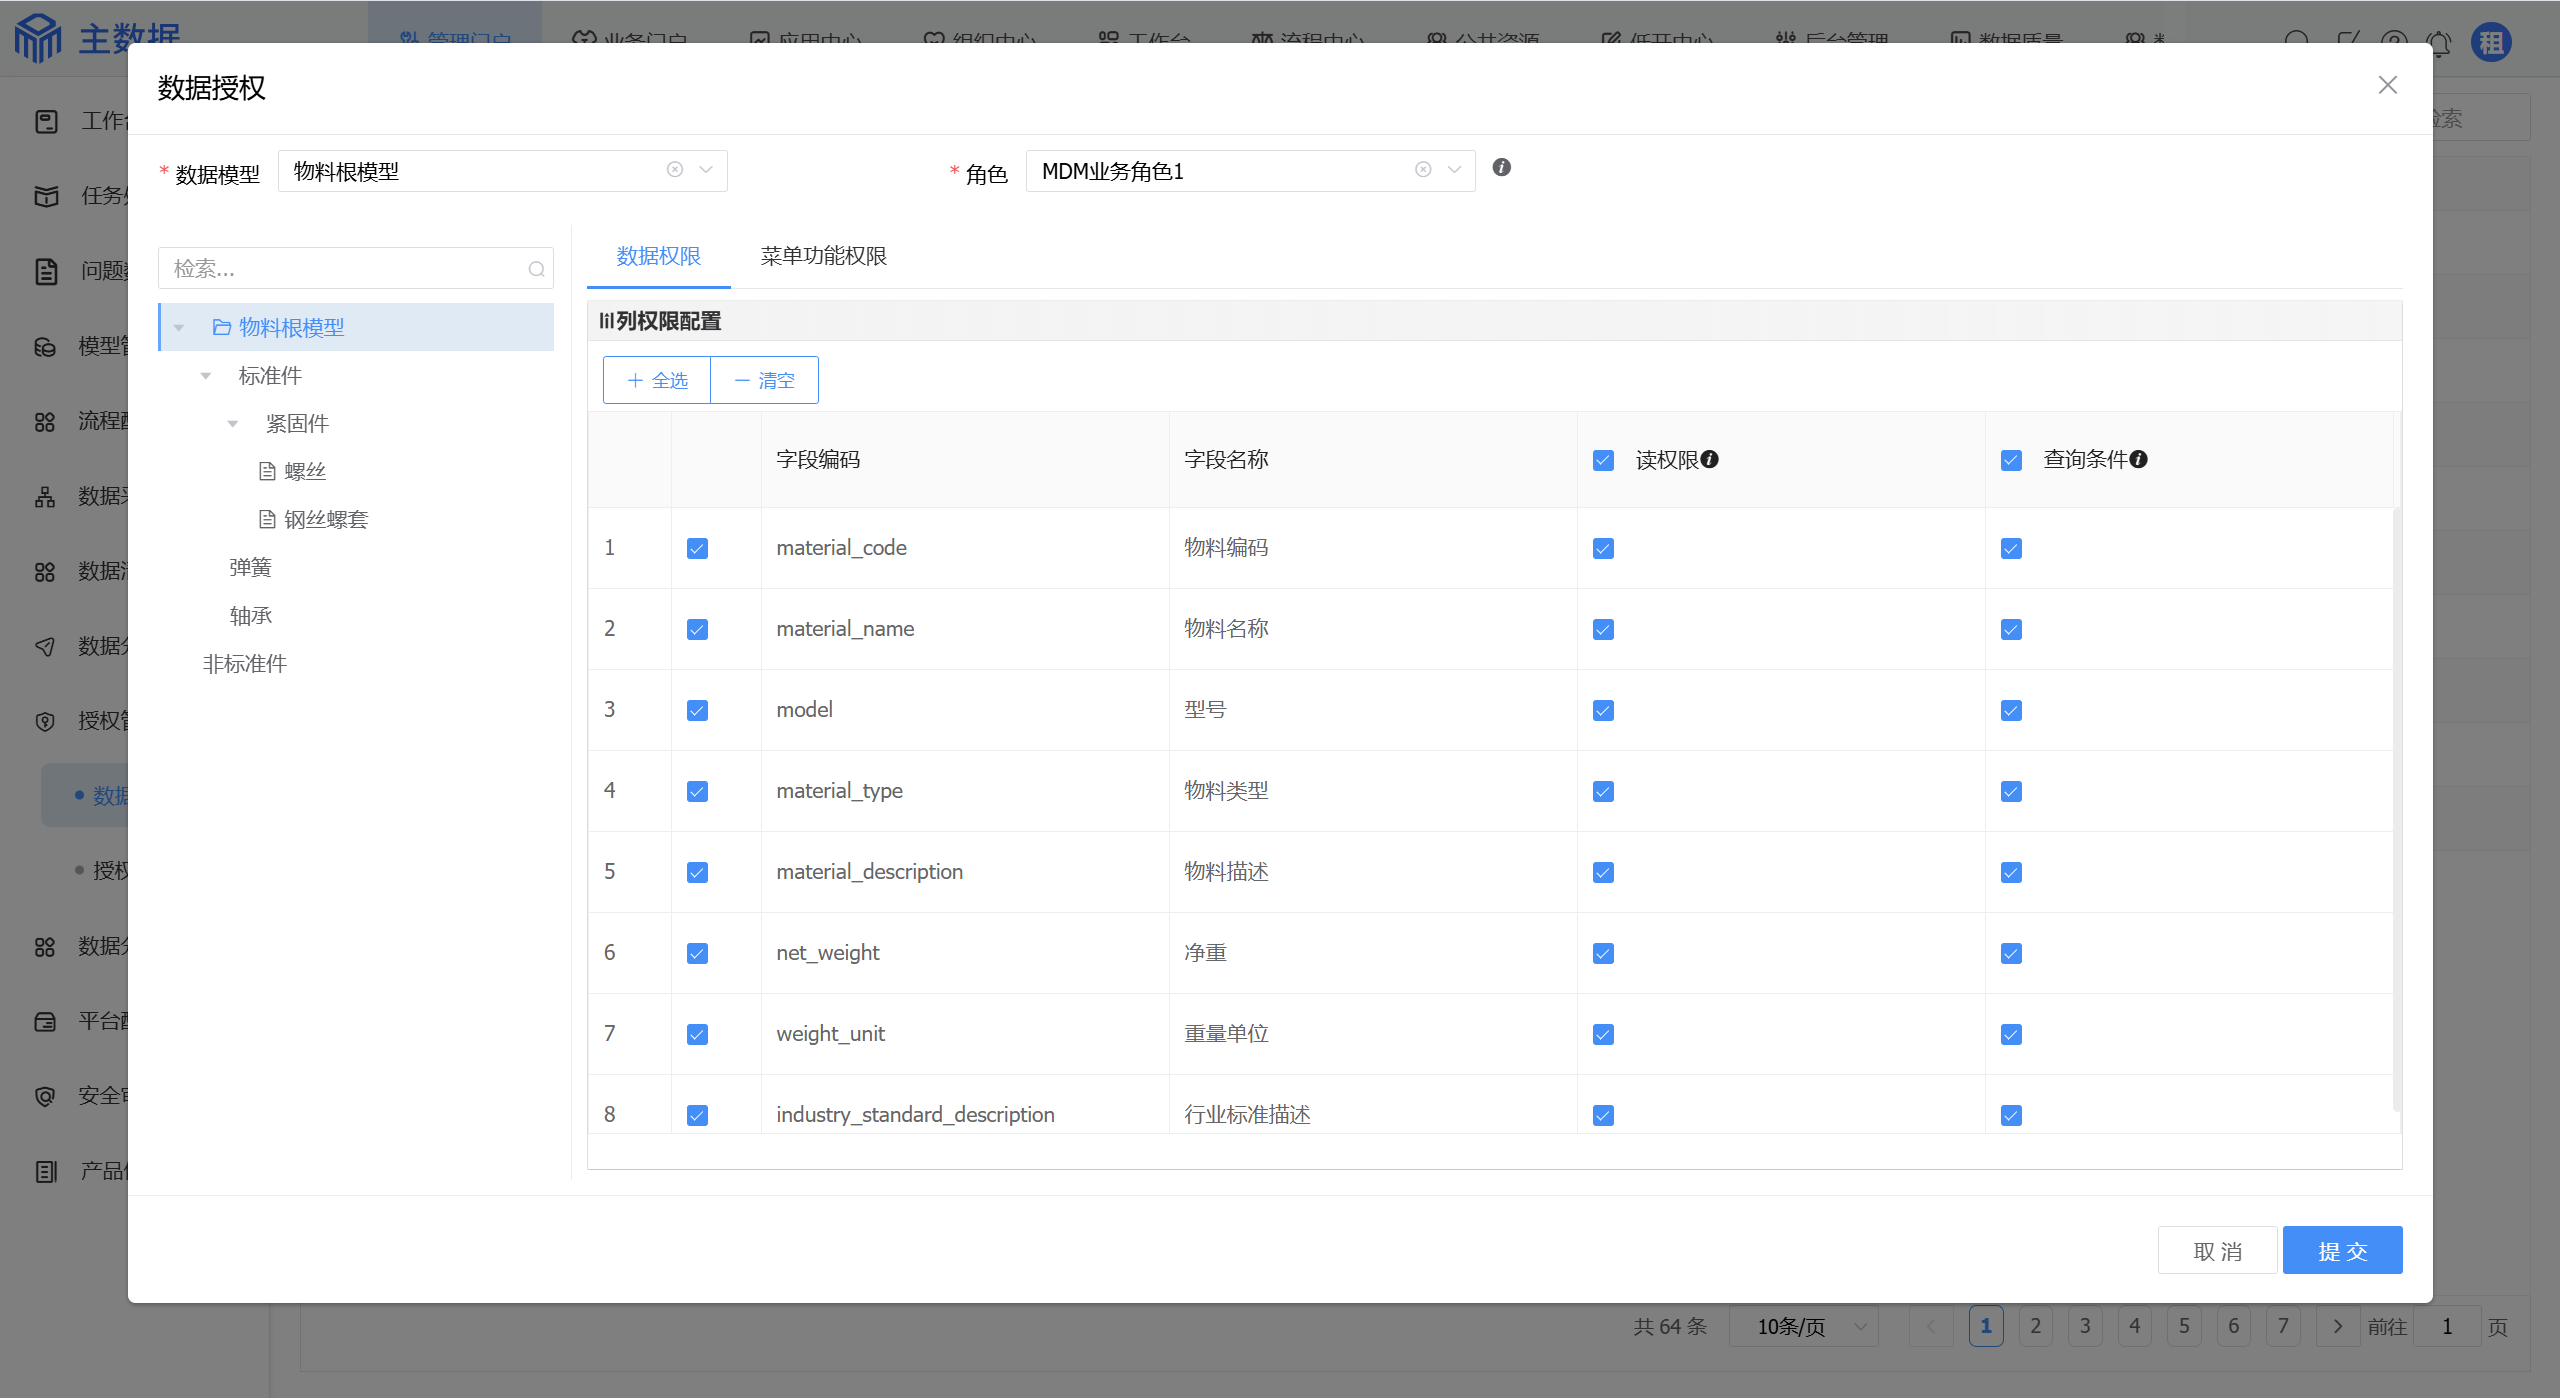Uncheck row checkbox for material_code
The image size is (2560, 1398).
[697, 548]
